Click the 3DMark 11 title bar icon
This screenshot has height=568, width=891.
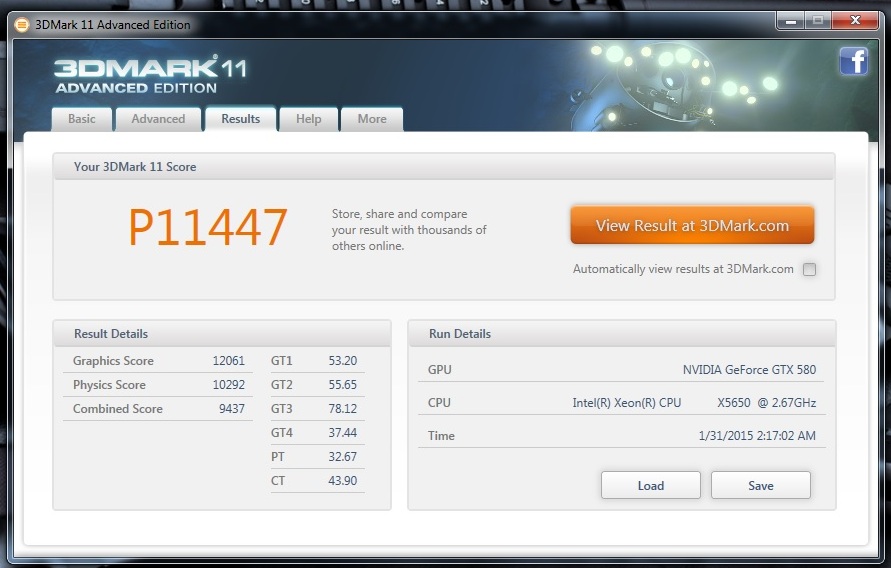pos(22,25)
